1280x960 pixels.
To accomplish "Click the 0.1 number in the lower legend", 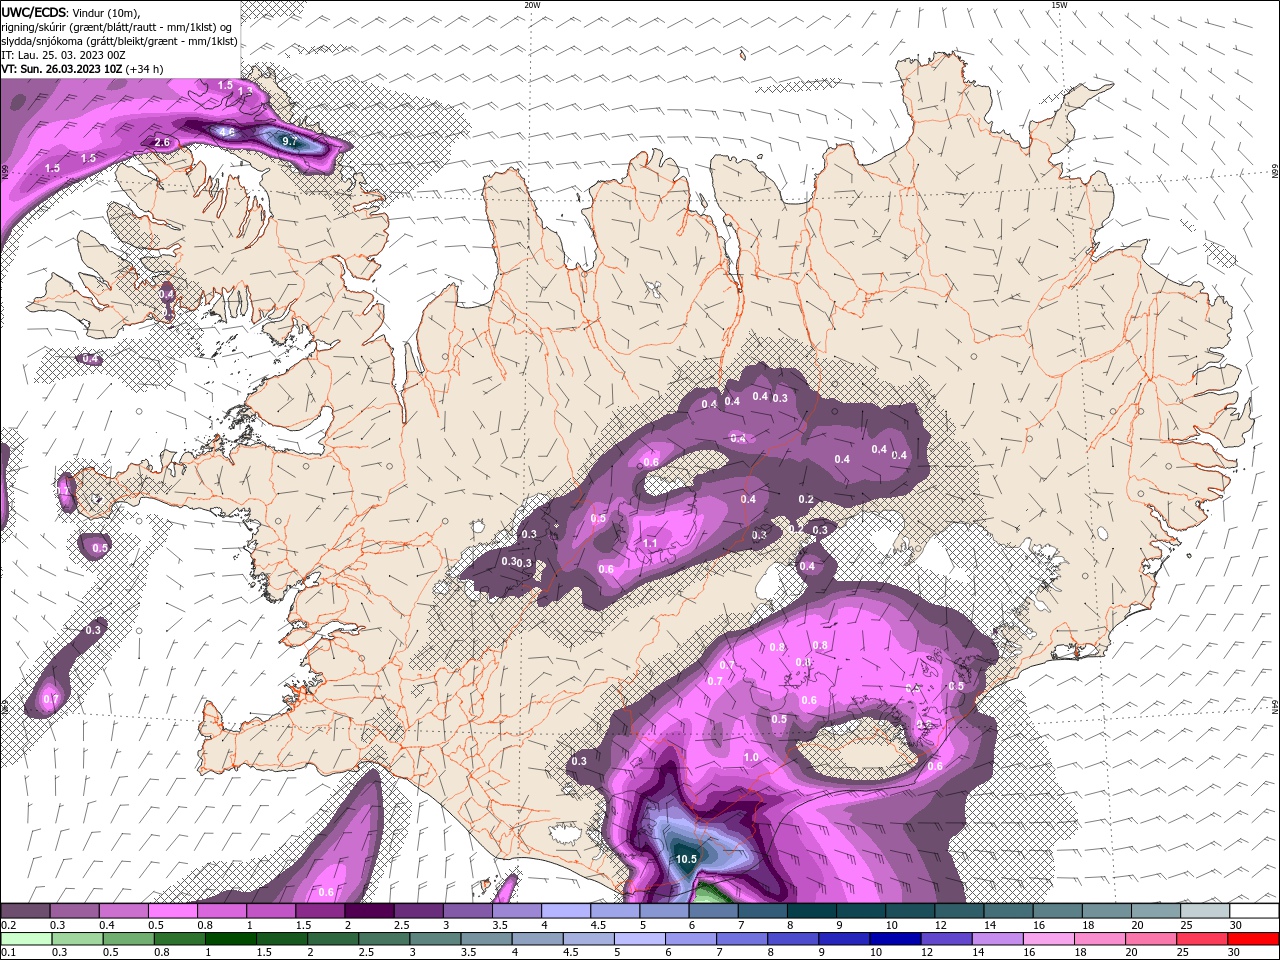I will [9, 952].
